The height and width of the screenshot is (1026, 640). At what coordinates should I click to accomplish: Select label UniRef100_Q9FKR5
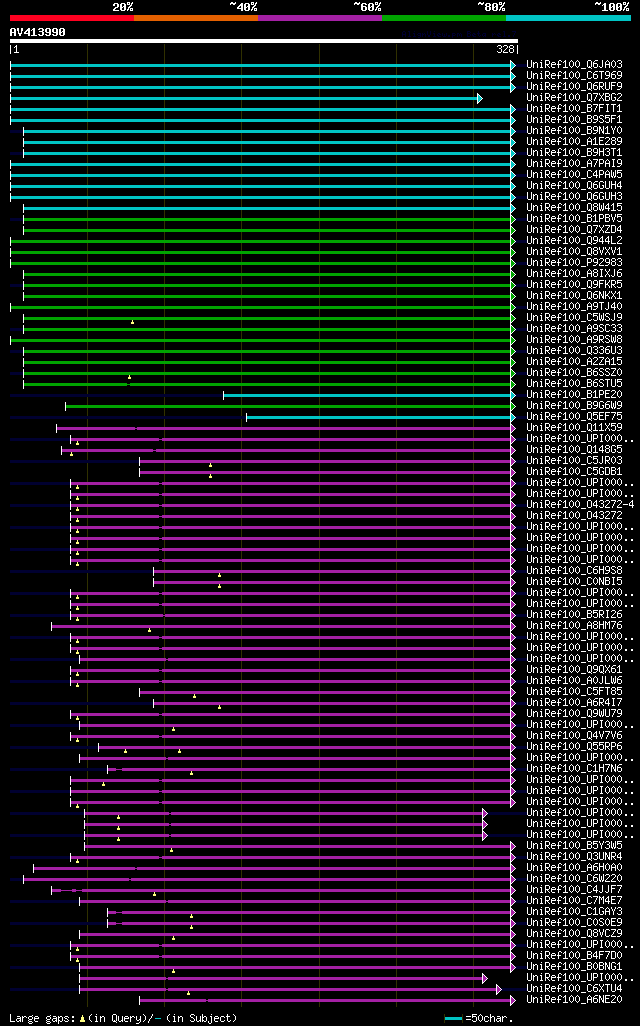574,285
